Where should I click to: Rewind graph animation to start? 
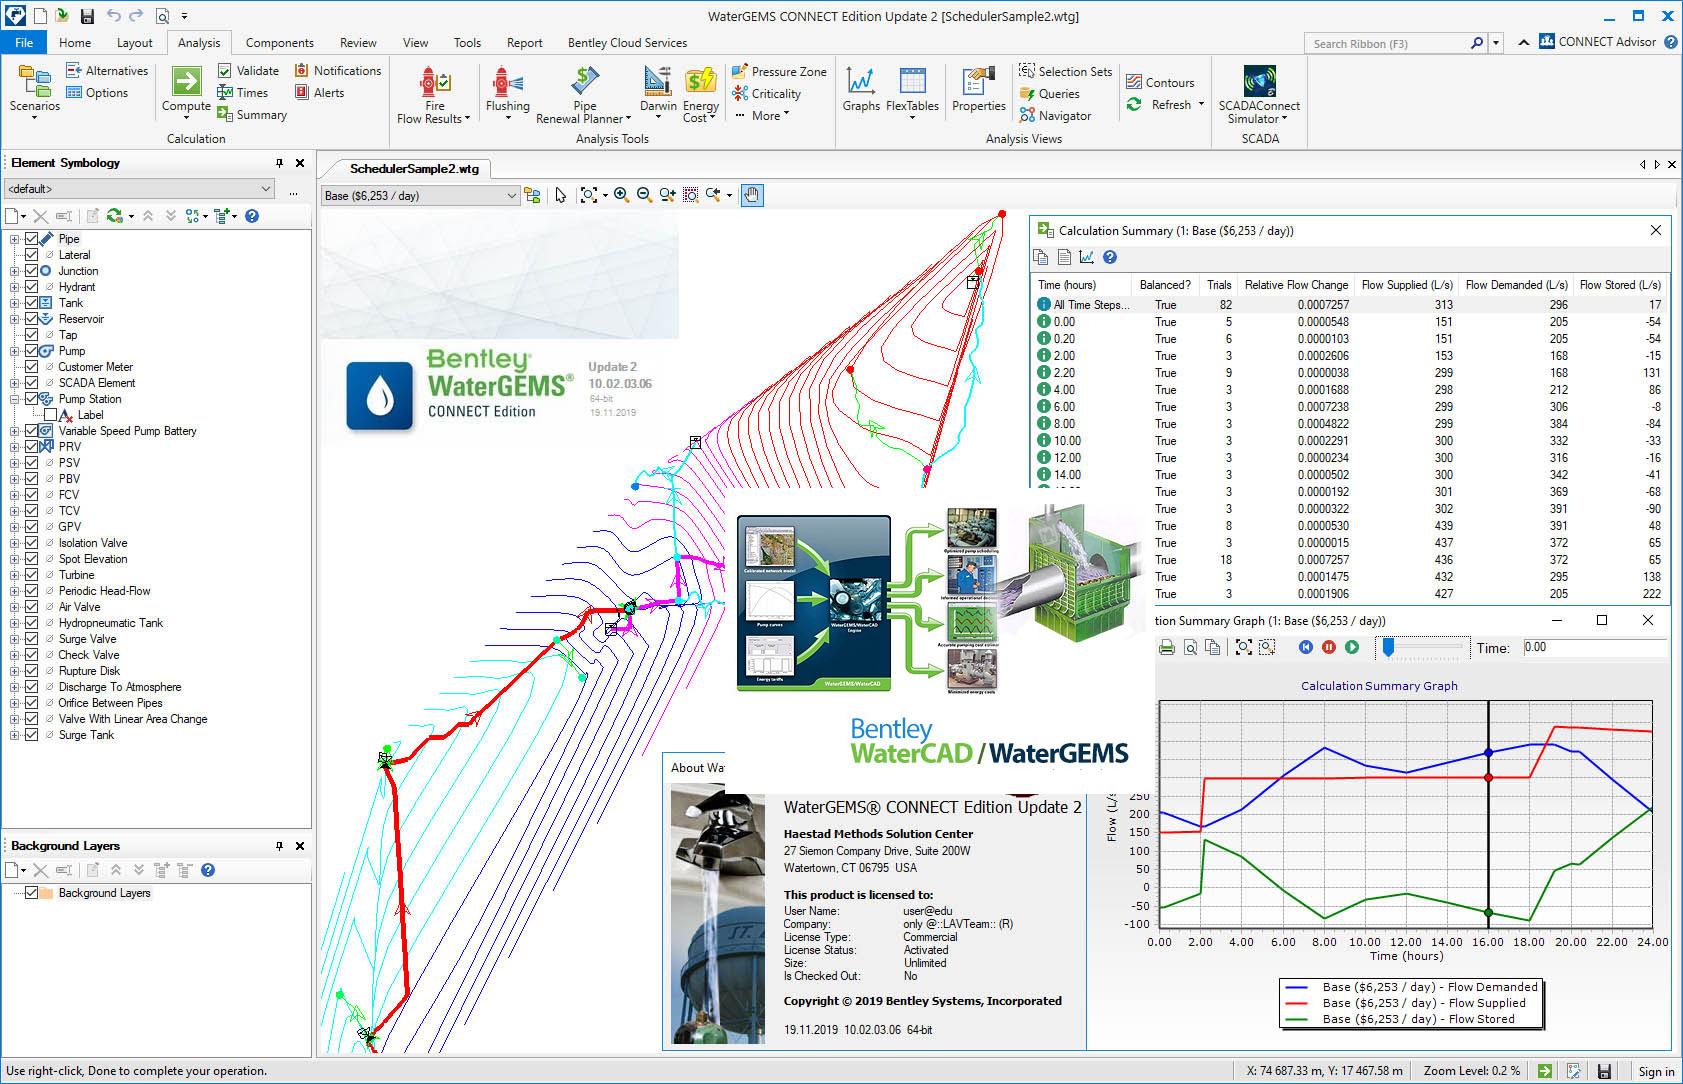[x=1306, y=647]
